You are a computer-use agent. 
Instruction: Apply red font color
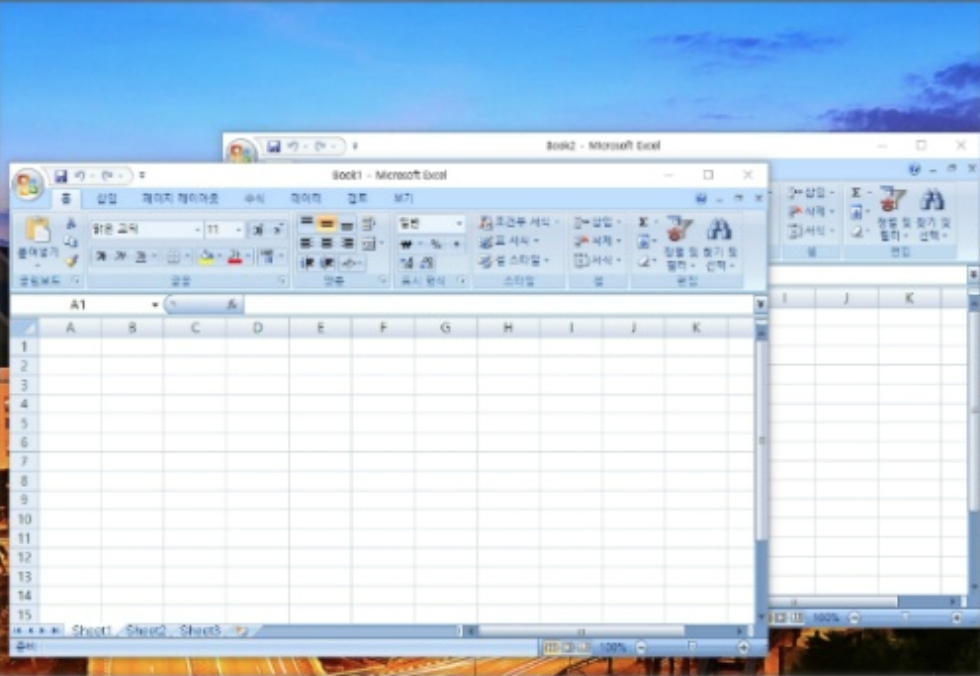point(235,257)
